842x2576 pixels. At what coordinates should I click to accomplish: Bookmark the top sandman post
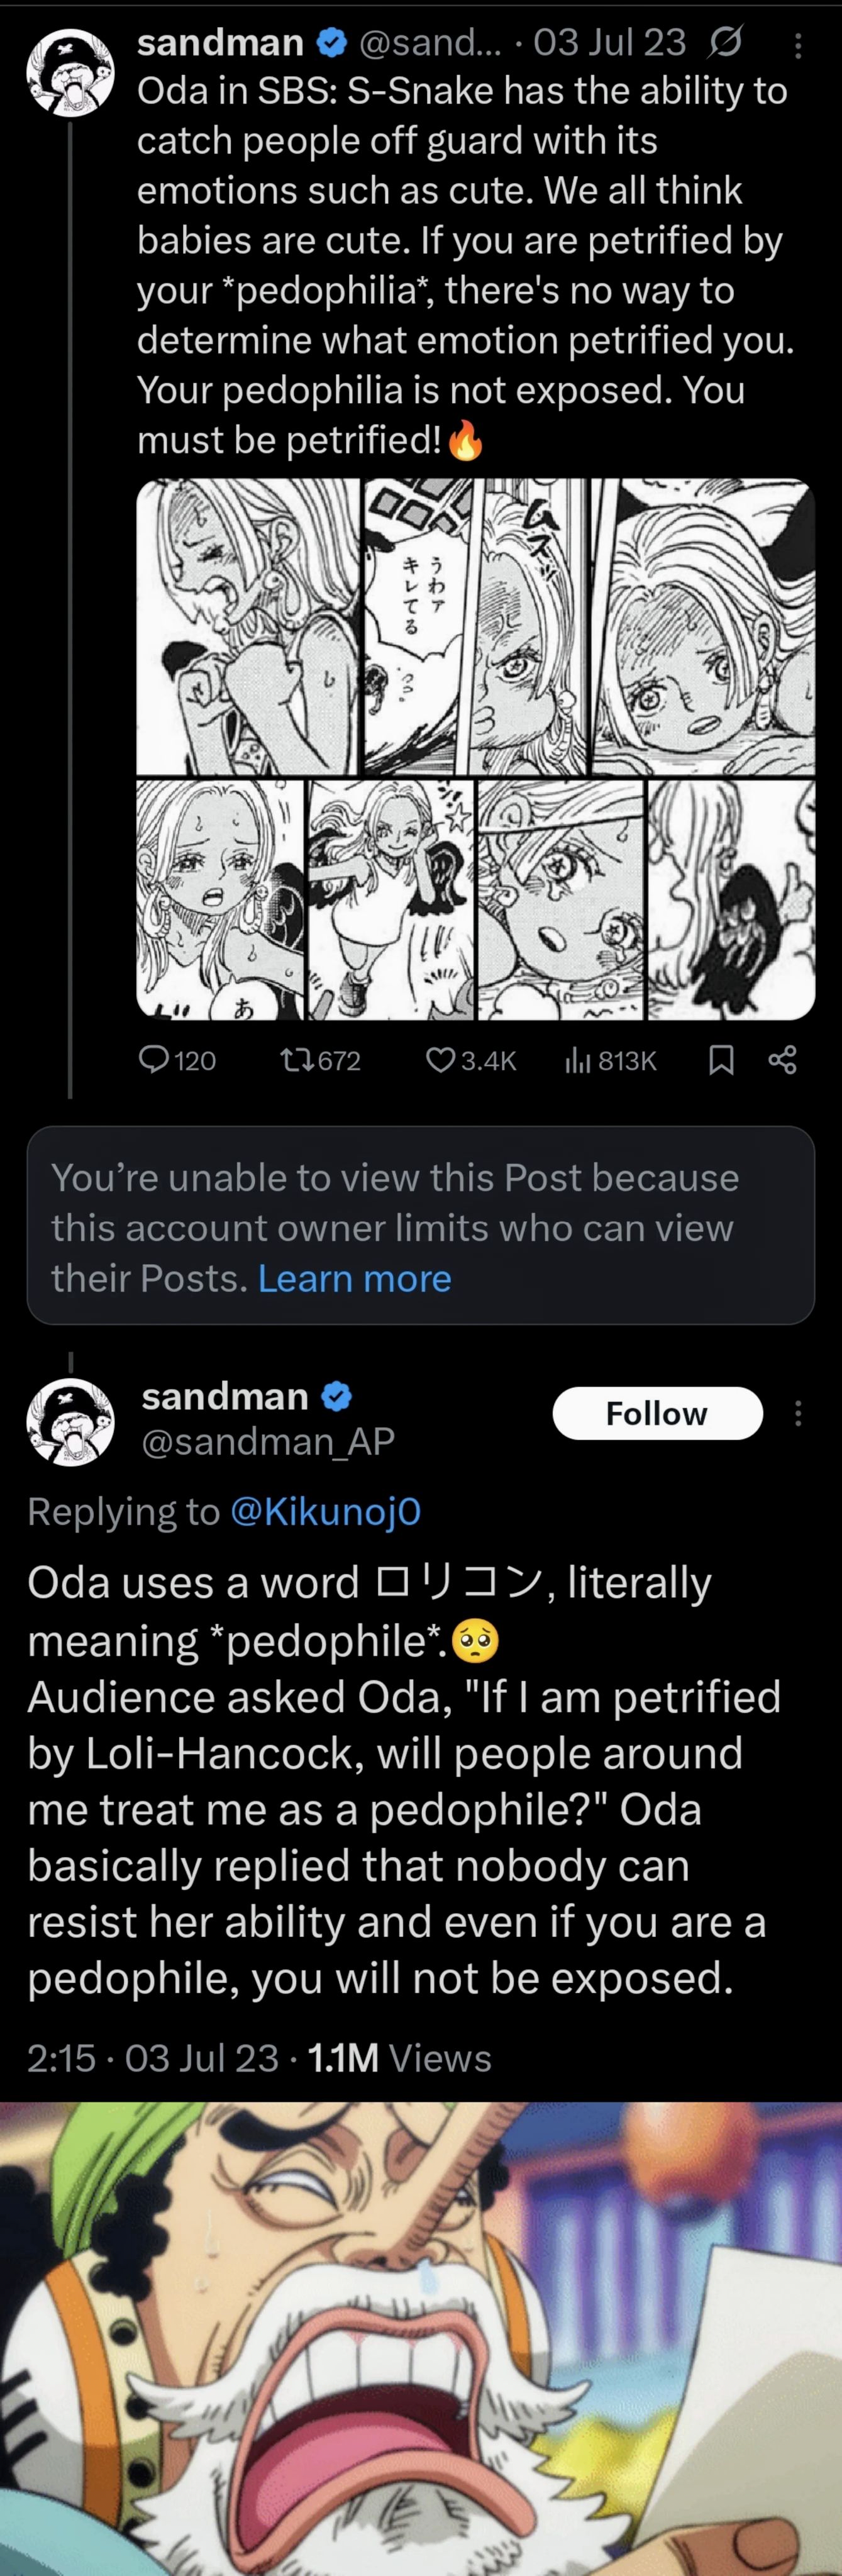721,1060
